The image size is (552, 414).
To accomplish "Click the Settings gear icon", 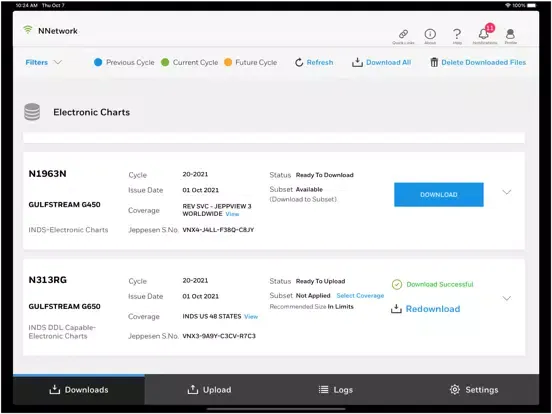I will click(455, 389).
